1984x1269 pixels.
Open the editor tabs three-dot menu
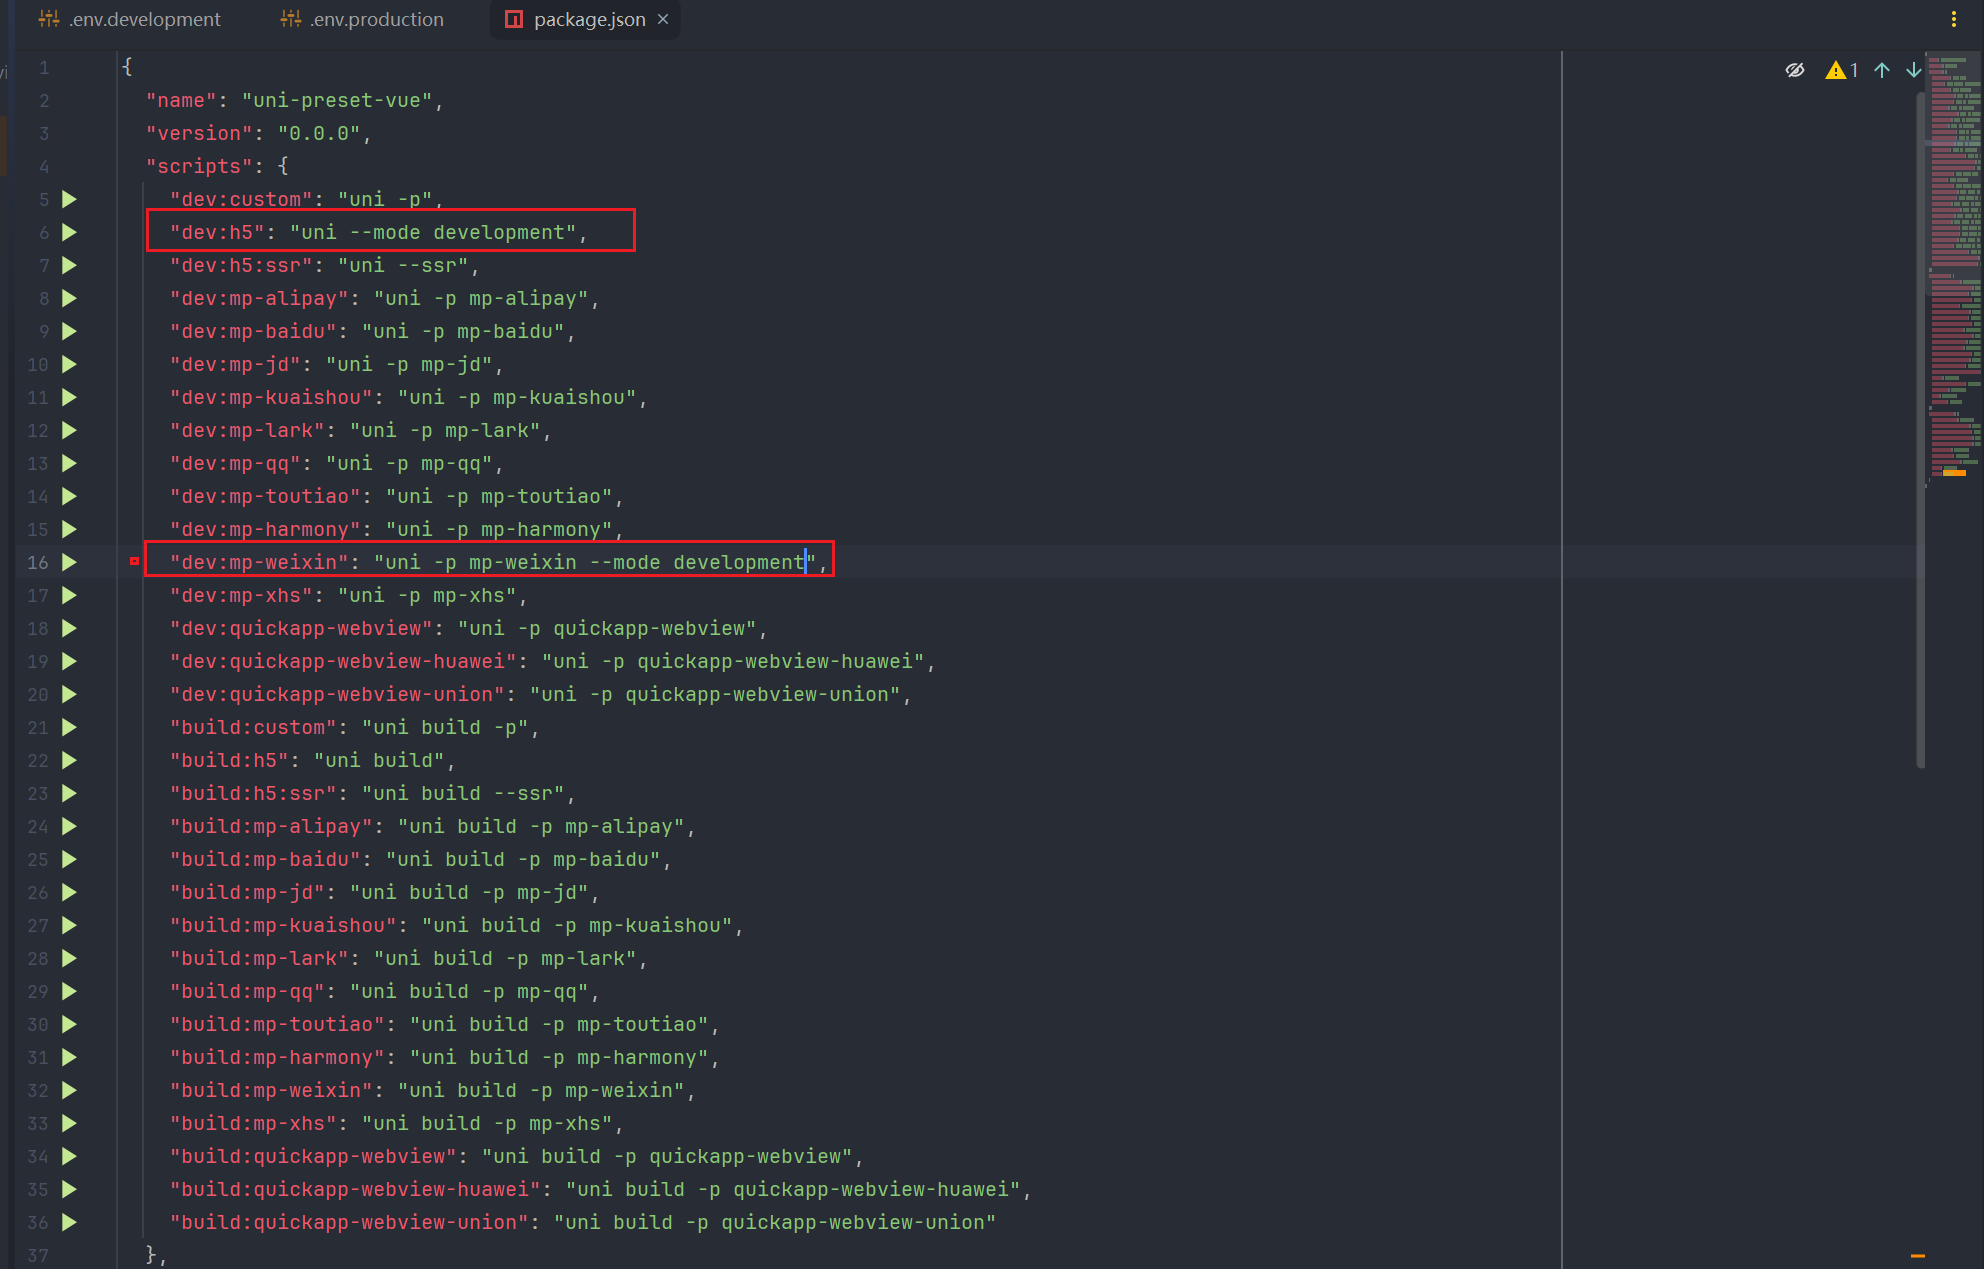(x=1953, y=19)
